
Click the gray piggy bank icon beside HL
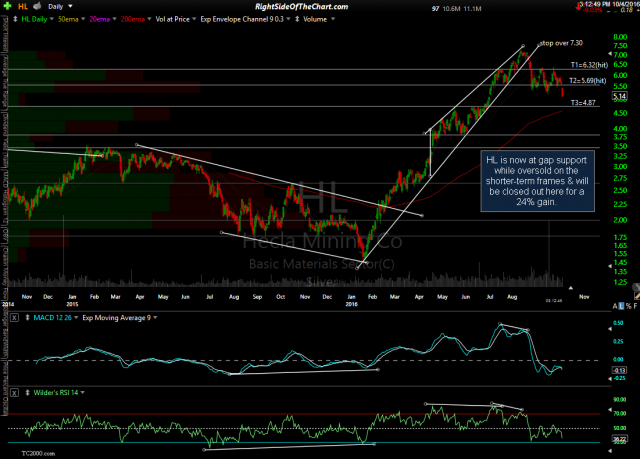click(x=37, y=6)
